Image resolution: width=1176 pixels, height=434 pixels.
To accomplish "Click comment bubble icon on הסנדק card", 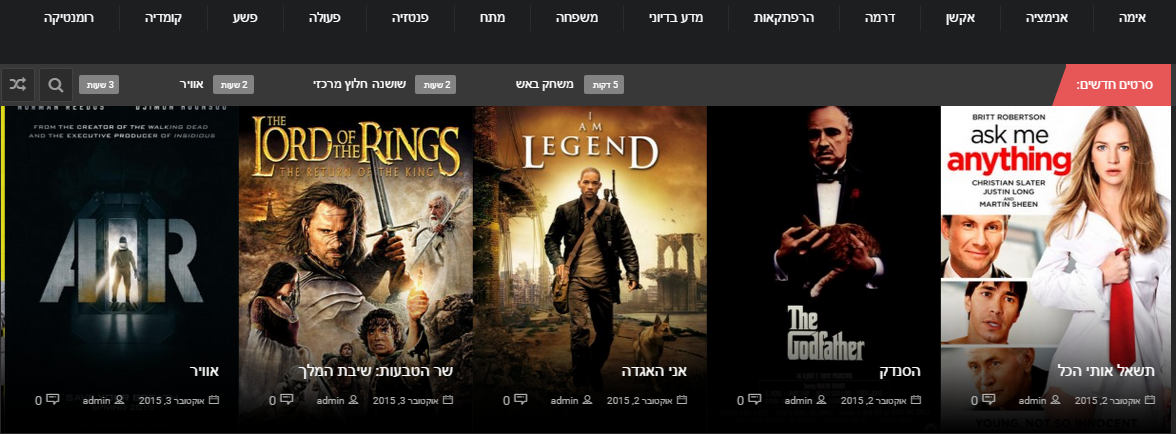I will click(754, 400).
